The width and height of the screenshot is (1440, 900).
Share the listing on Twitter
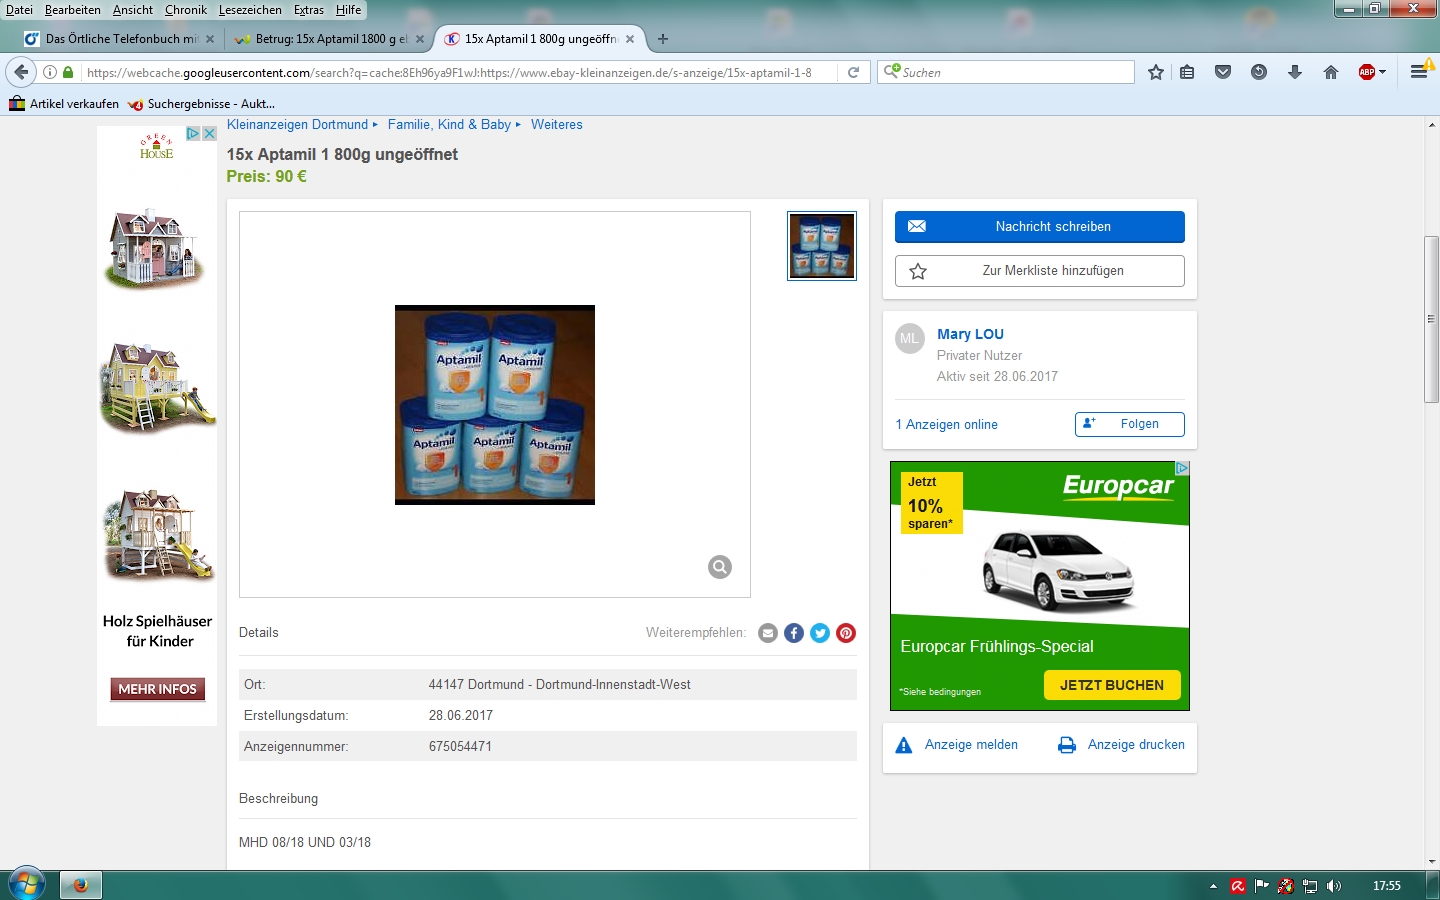click(820, 633)
